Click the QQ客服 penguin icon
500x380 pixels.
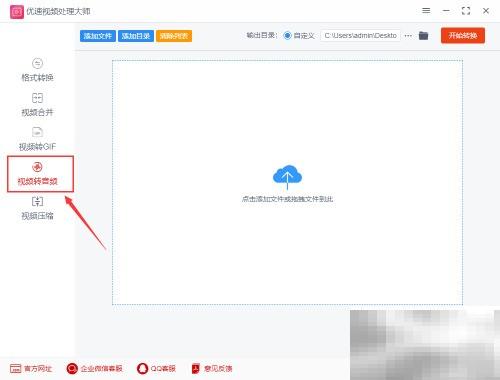click(x=142, y=368)
